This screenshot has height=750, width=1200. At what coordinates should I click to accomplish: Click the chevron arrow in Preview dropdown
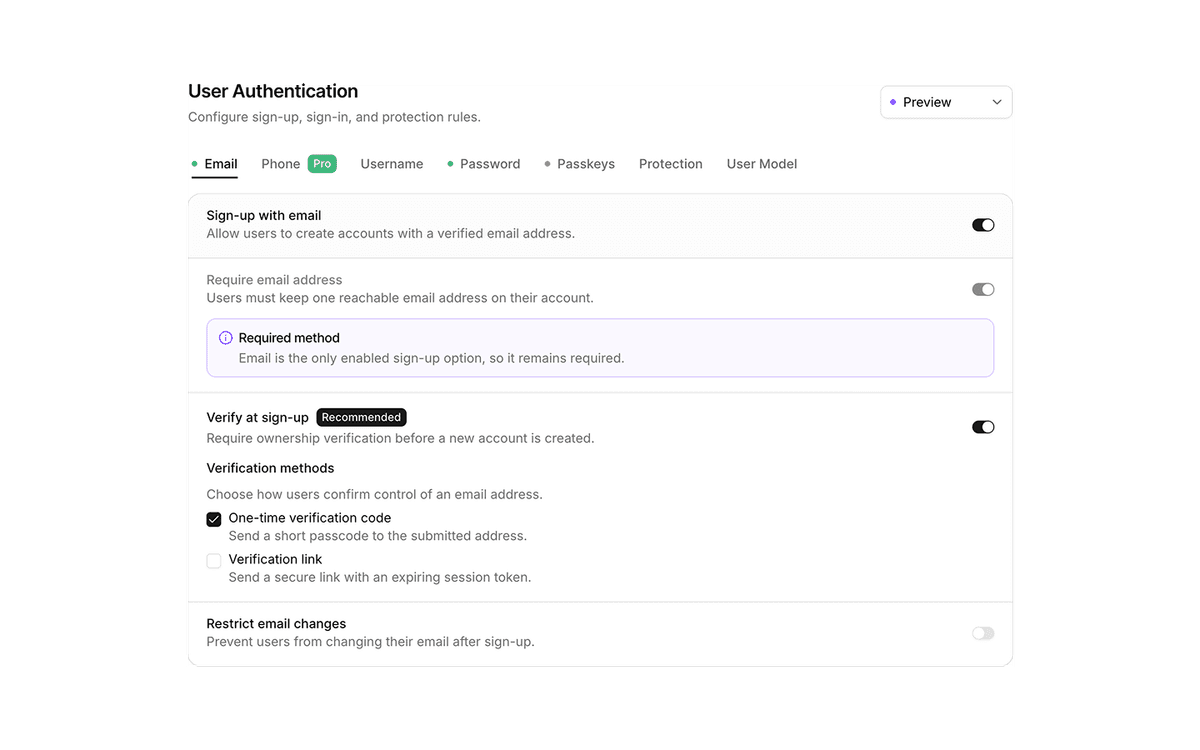997,102
